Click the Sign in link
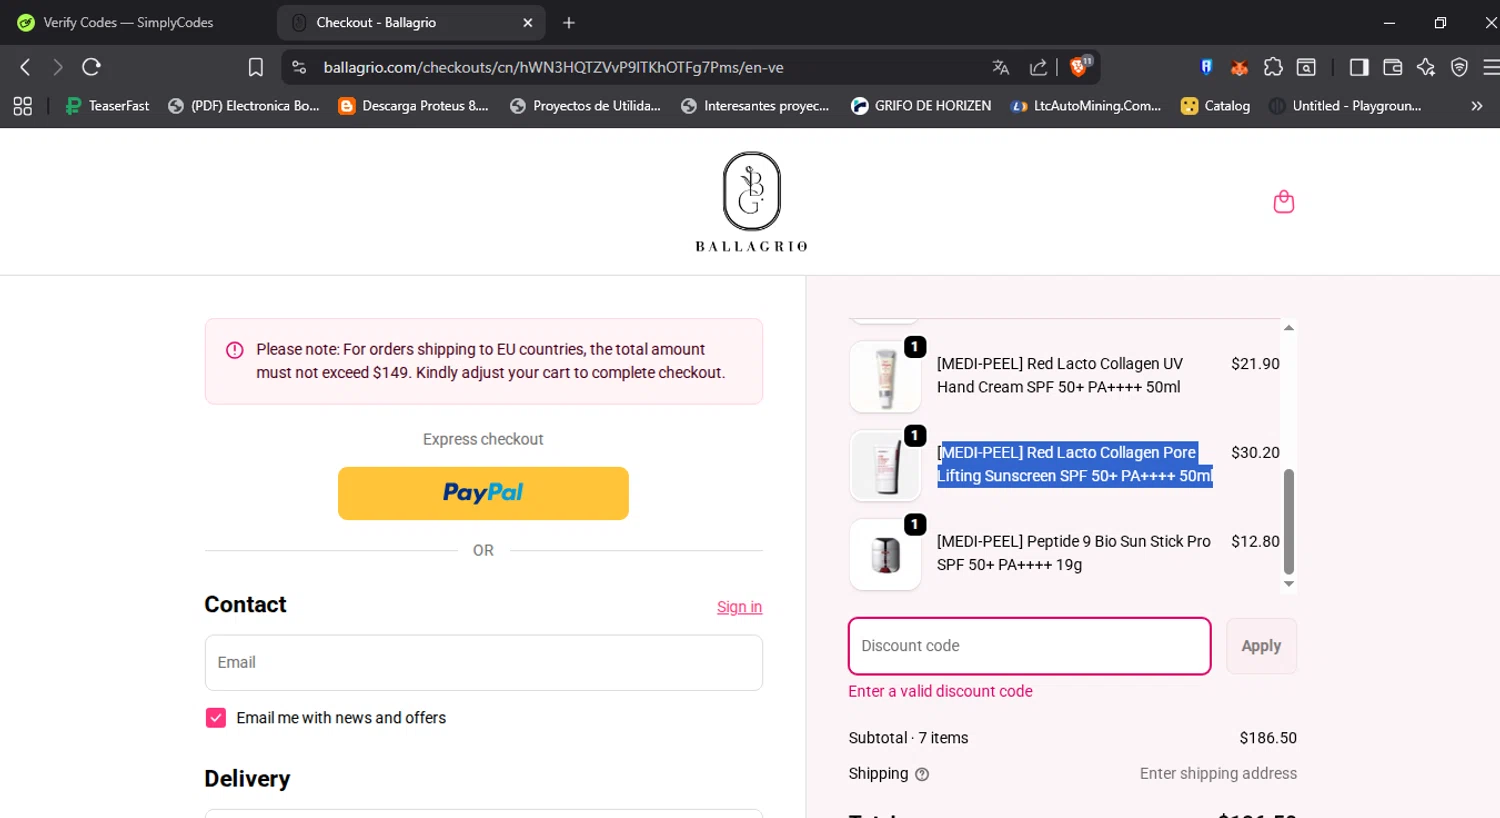 pos(739,607)
